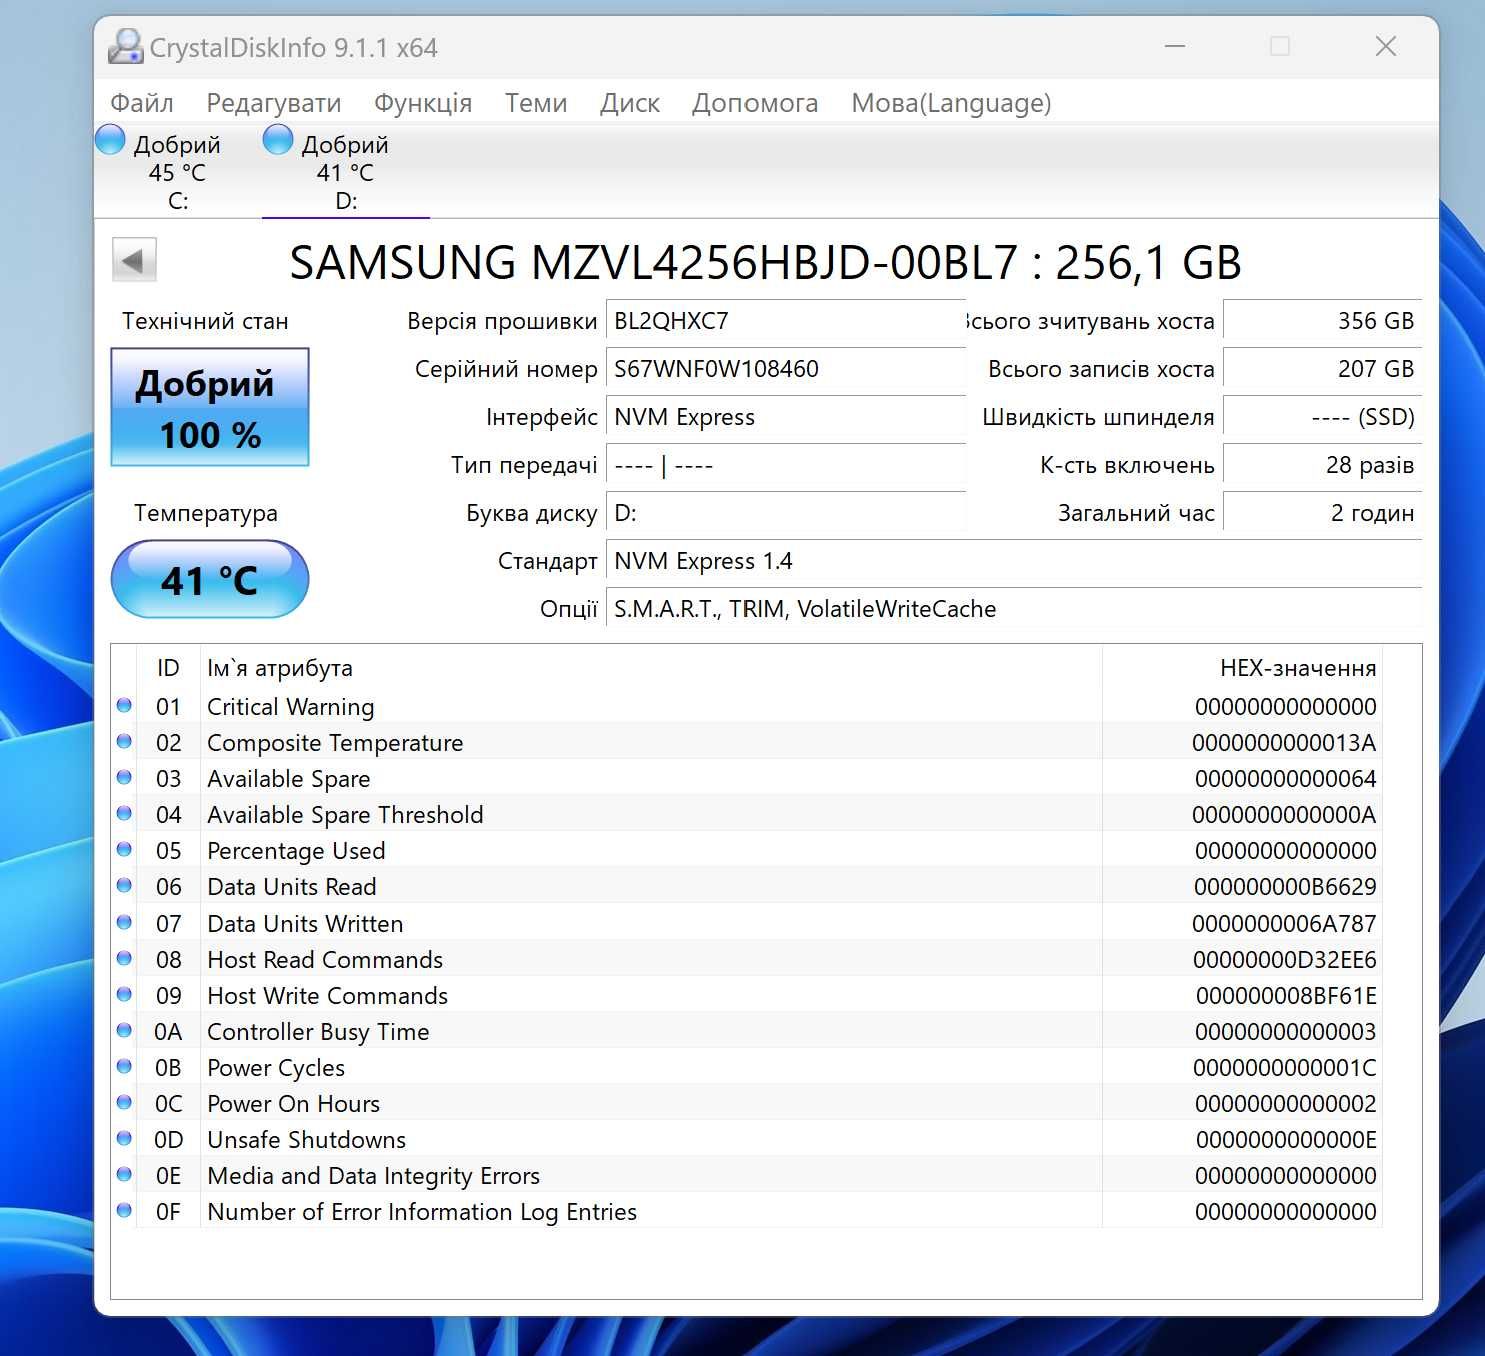Click status dot for Data Units Written row
This screenshot has width=1485, height=1356.
124,922
